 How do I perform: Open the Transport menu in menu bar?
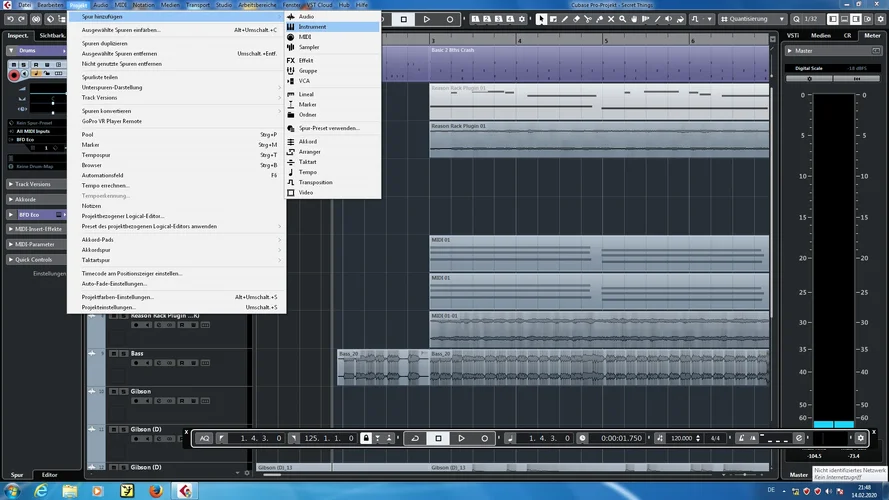point(198,5)
